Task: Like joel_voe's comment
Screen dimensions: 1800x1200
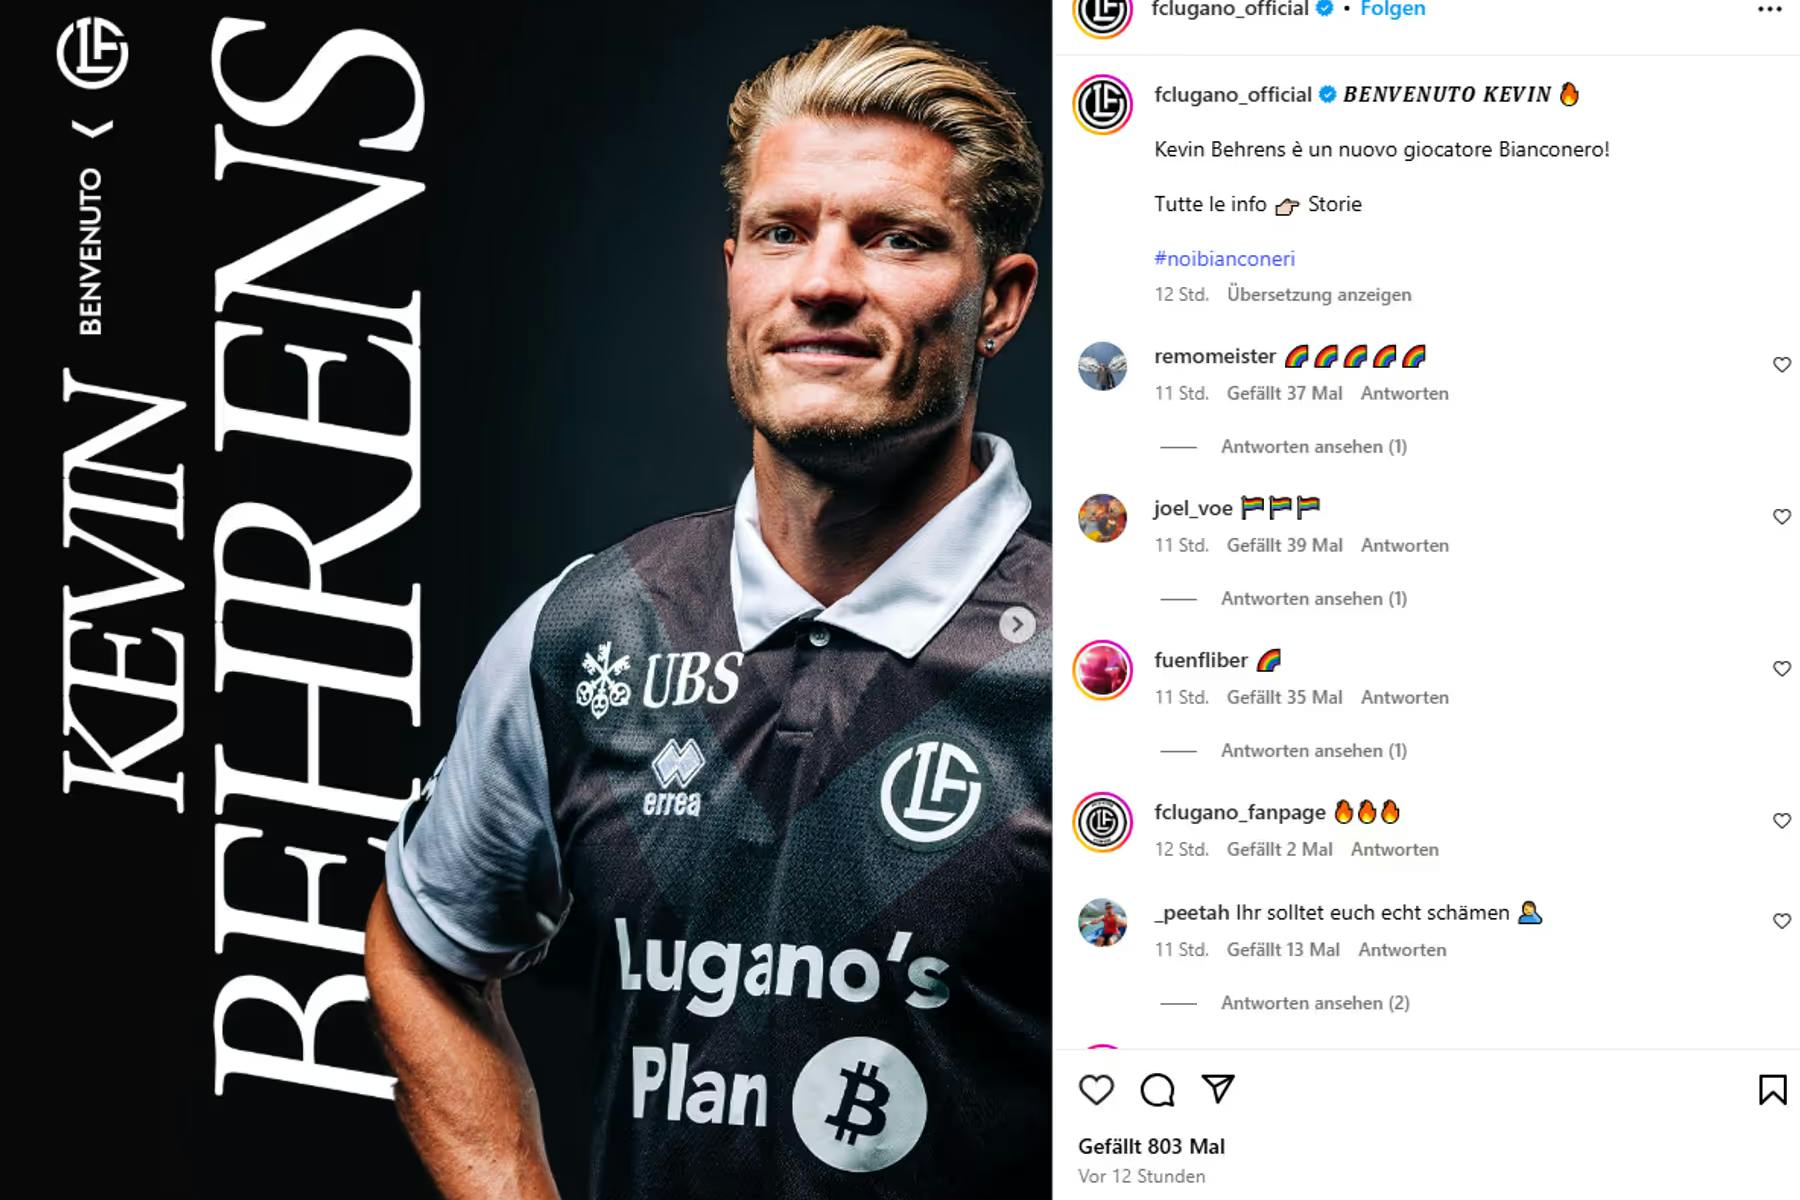Action: (1781, 517)
